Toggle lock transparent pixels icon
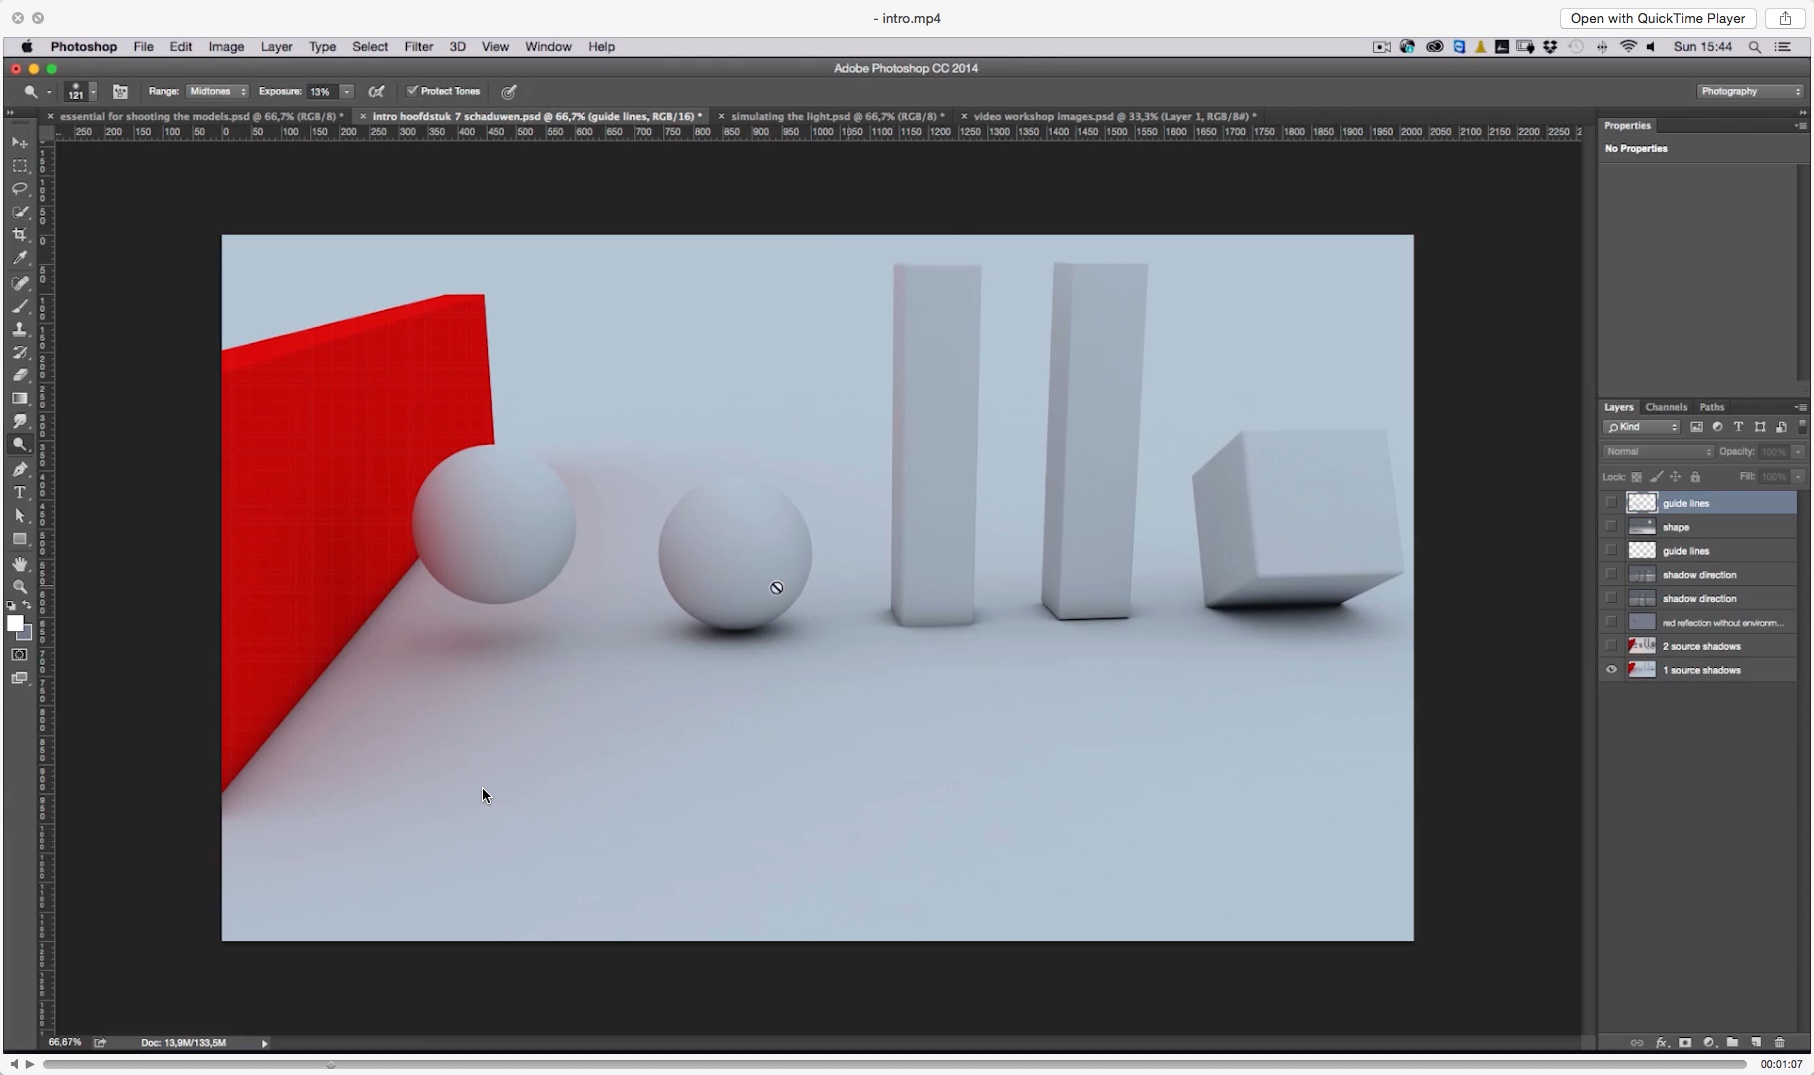The width and height of the screenshot is (1814, 1075). (1637, 477)
